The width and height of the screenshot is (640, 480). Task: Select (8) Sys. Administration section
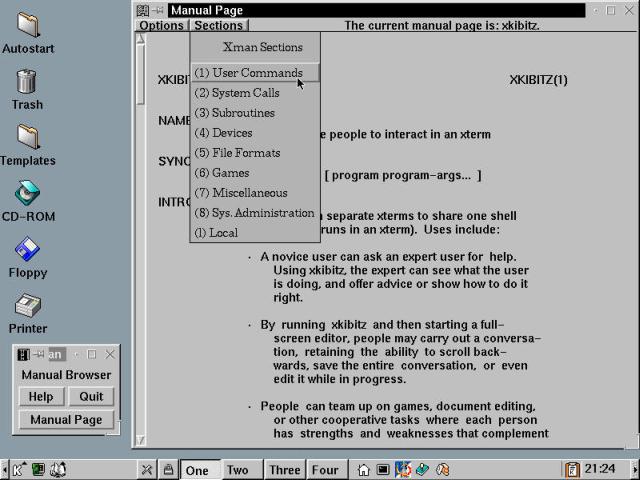tap(255, 213)
